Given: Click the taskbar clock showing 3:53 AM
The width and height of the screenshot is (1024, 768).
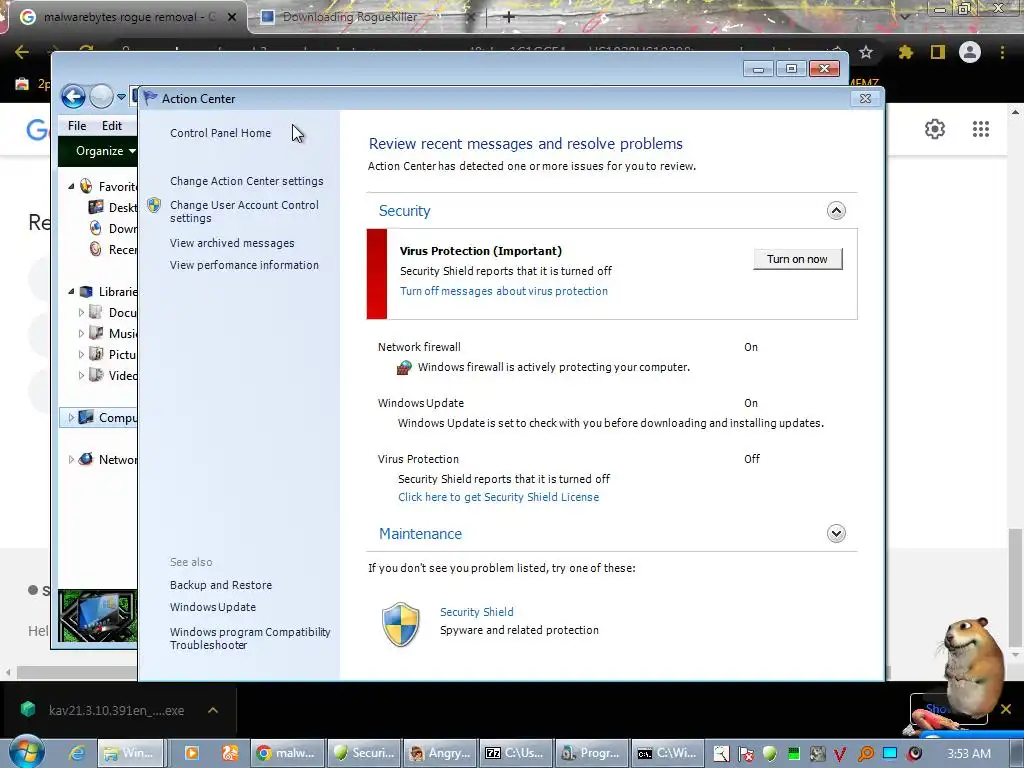Looking at the screenshot, I should coord(969,754).
